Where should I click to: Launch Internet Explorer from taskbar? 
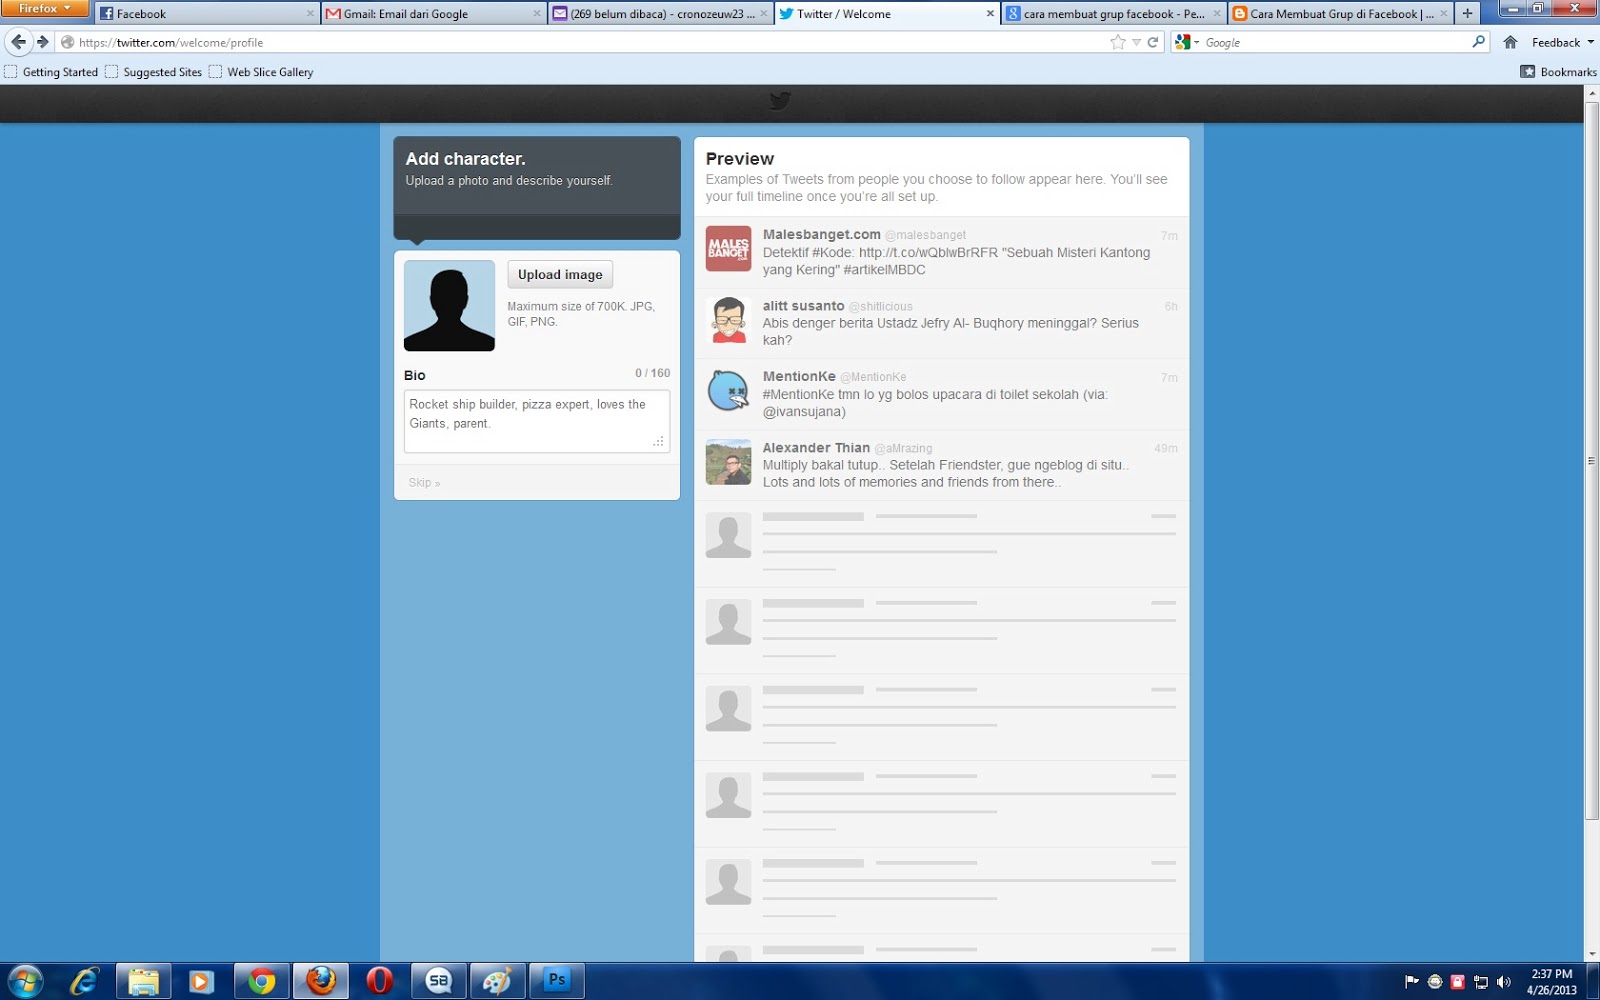[84, 981]
